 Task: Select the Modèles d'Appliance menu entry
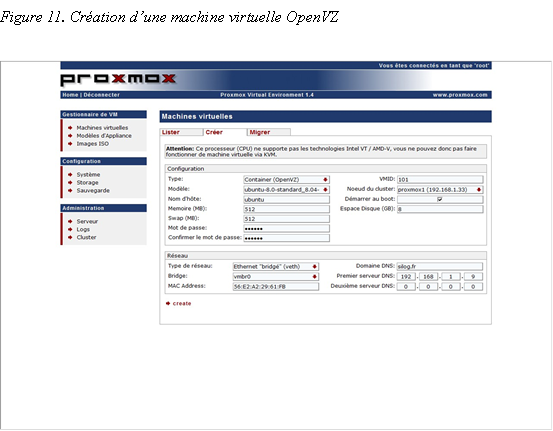coord(104,136)
